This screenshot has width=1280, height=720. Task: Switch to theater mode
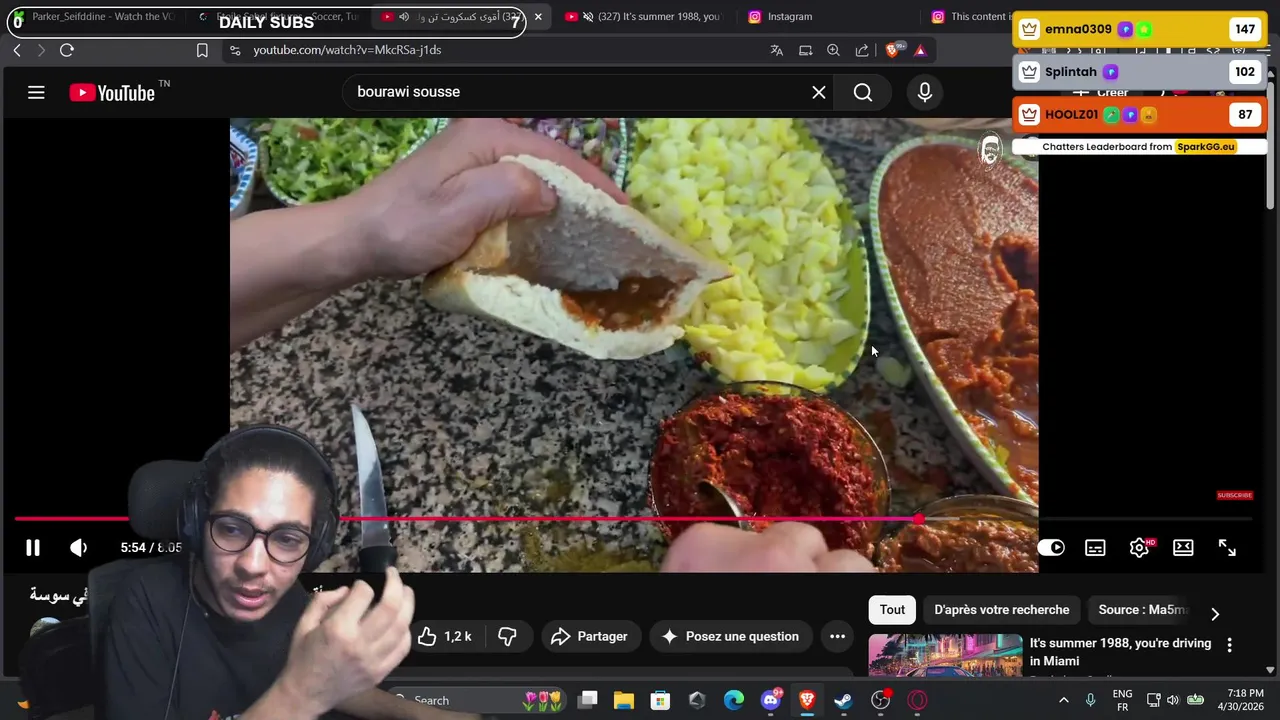[1183, 547]
